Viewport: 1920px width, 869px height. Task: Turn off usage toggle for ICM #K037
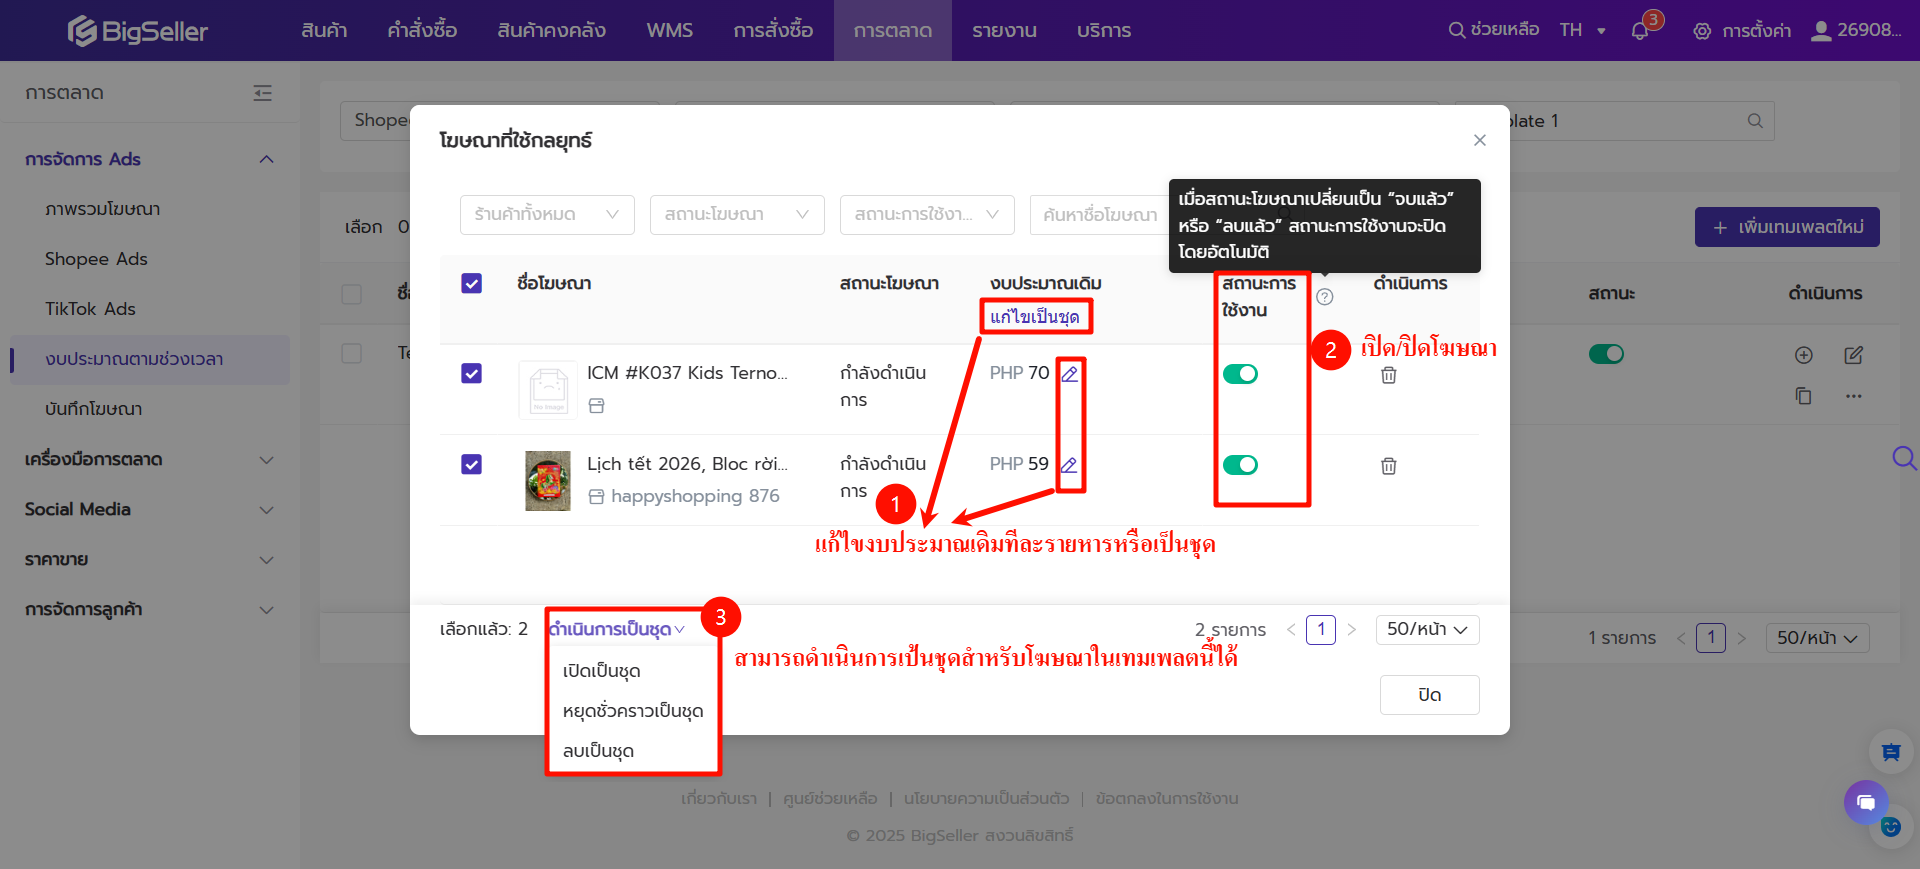tap(1241, 374)
